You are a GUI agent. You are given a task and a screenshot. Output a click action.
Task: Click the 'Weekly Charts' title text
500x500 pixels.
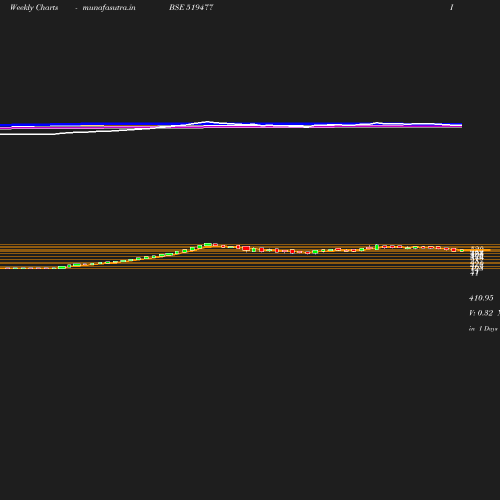coord(34,7)
